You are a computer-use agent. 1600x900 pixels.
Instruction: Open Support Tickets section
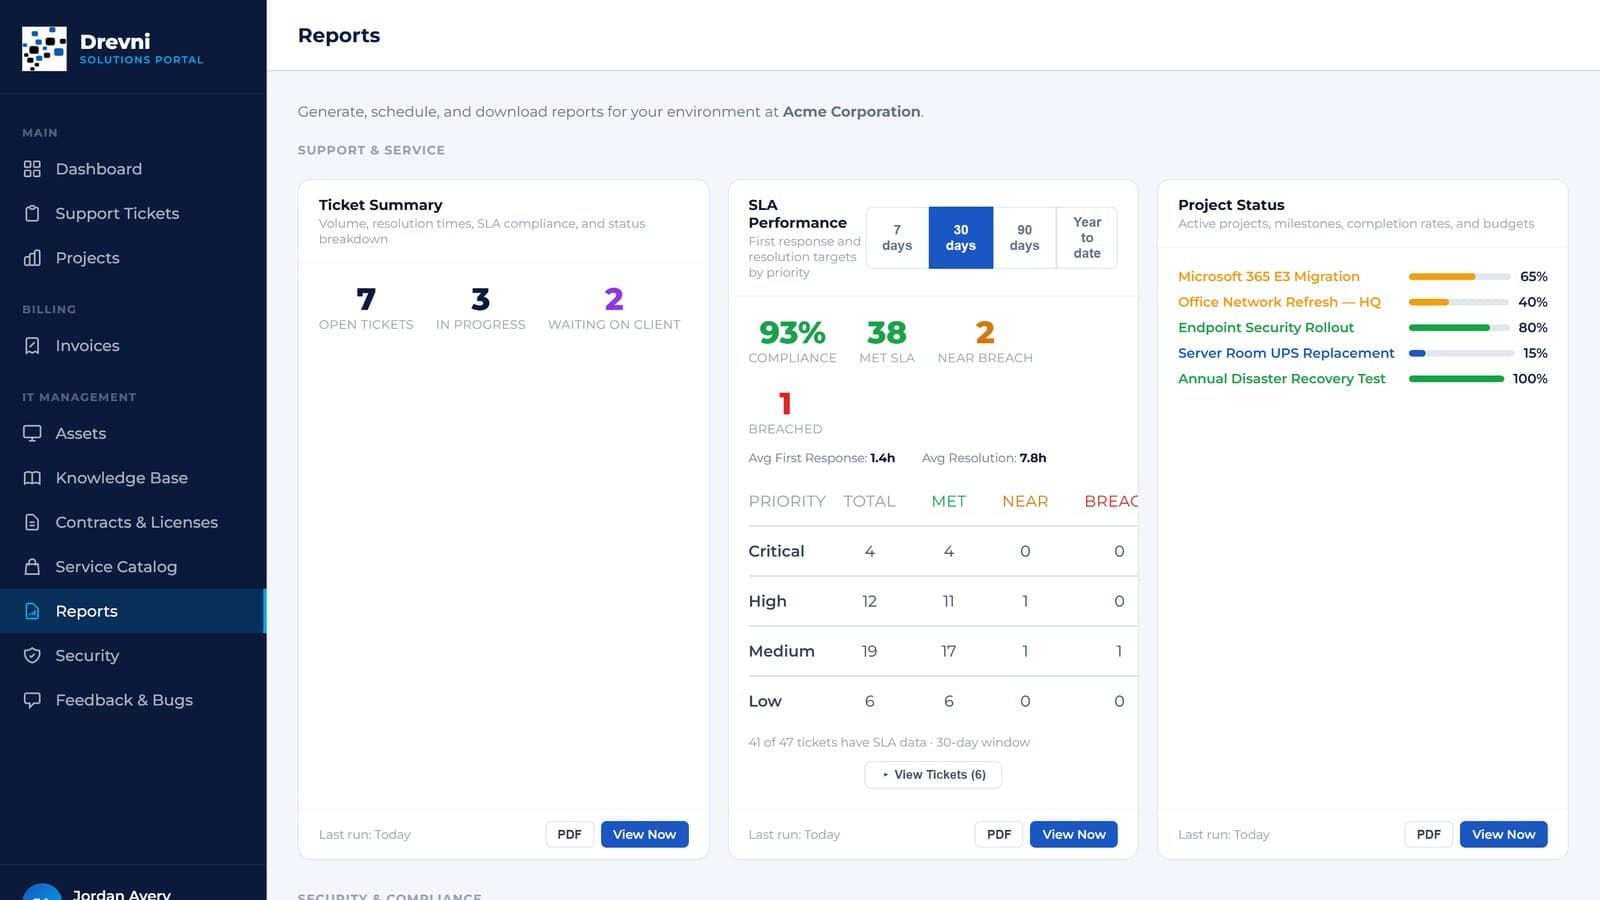click(x=133, y=213)
